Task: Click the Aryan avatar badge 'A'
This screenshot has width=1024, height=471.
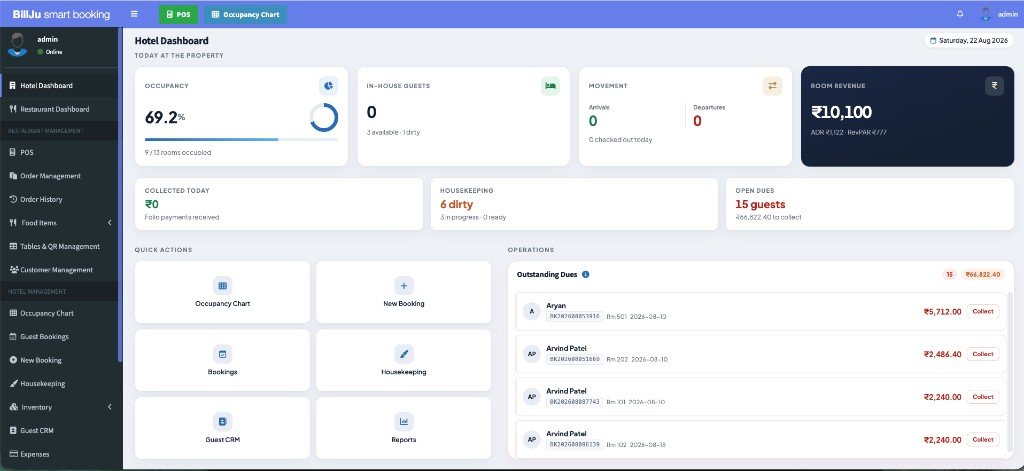Action: (x=532, y=312)
